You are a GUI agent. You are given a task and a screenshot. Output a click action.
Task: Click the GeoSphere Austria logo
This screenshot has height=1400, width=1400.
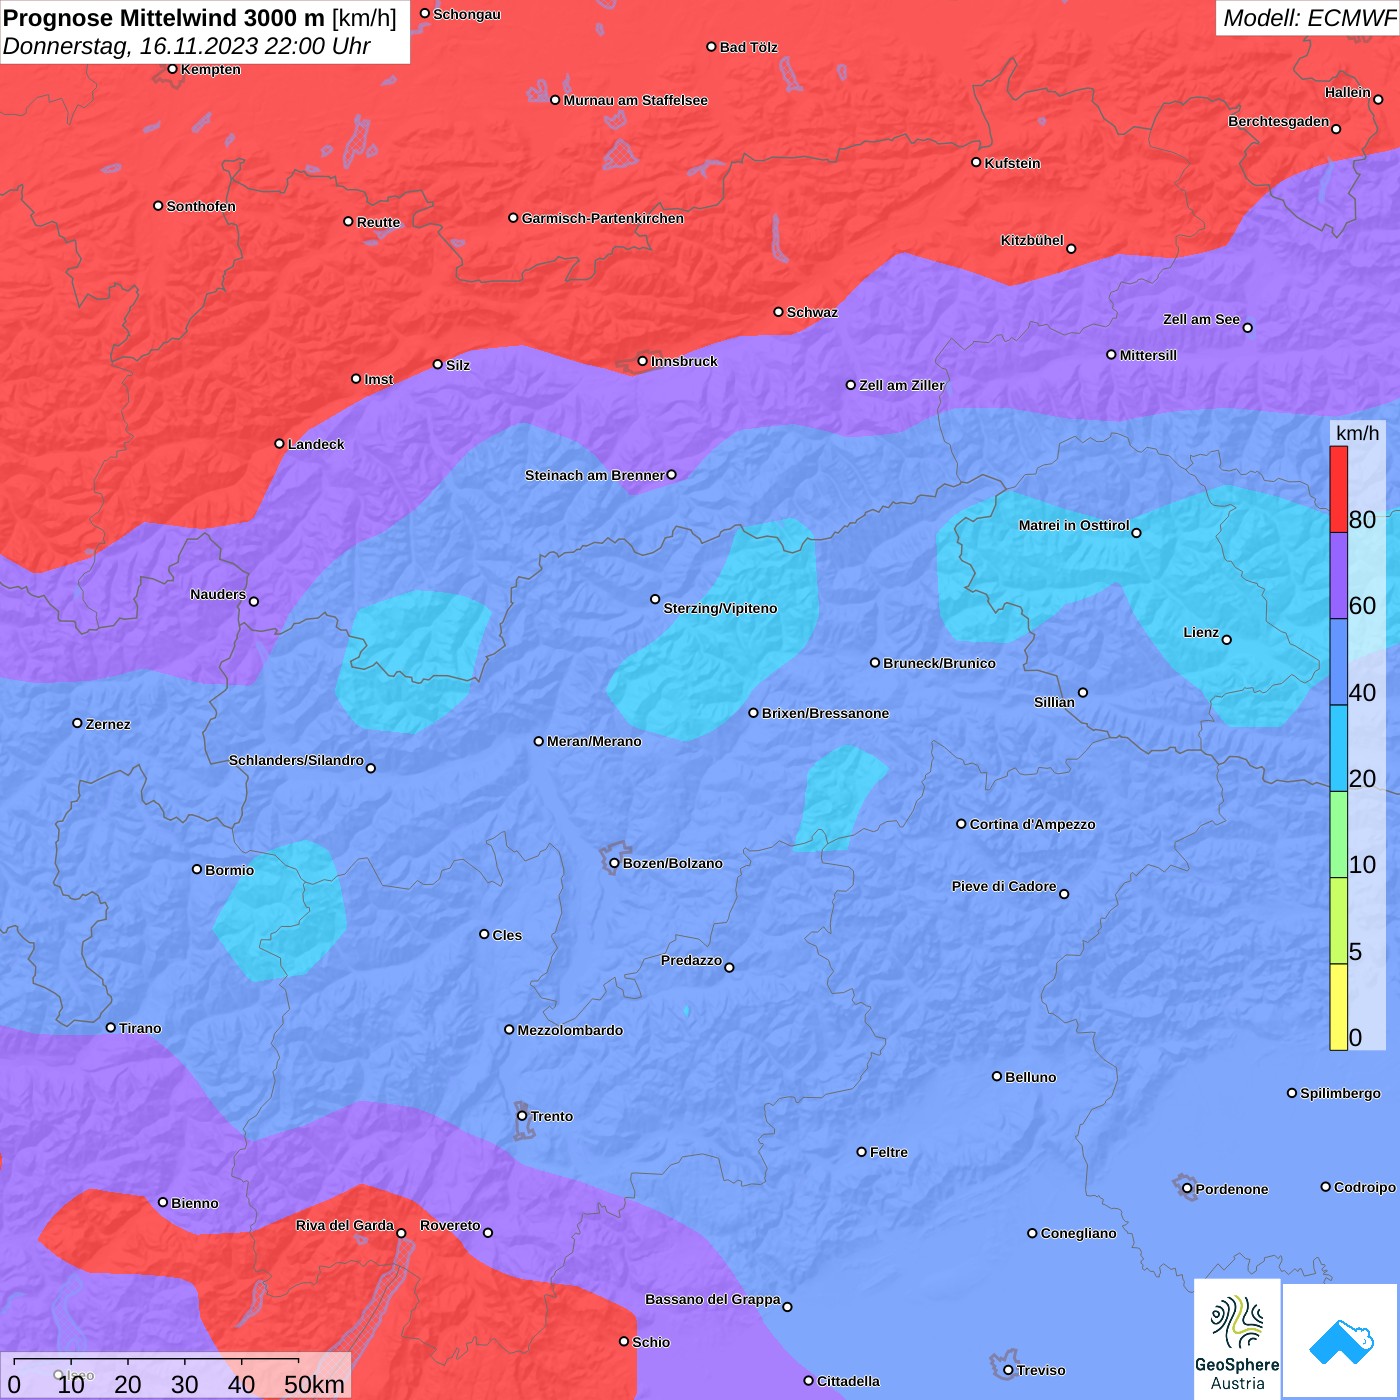pos(1237,1339)
